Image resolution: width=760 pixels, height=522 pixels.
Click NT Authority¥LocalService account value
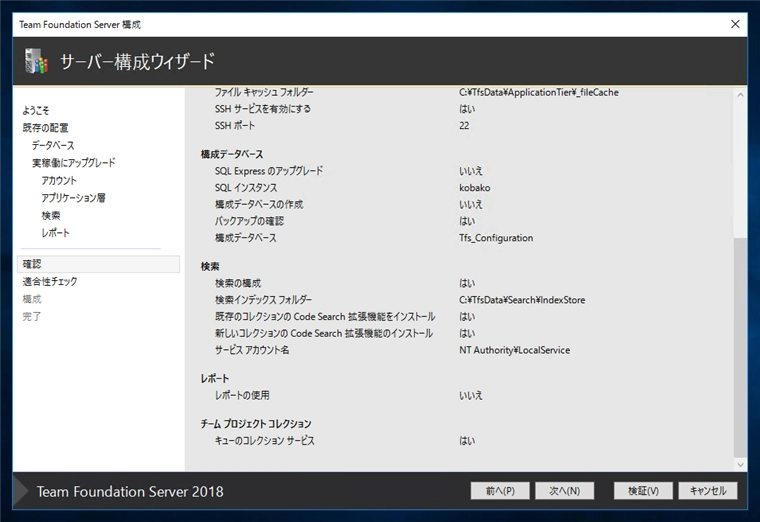click(x=514, y=350)
